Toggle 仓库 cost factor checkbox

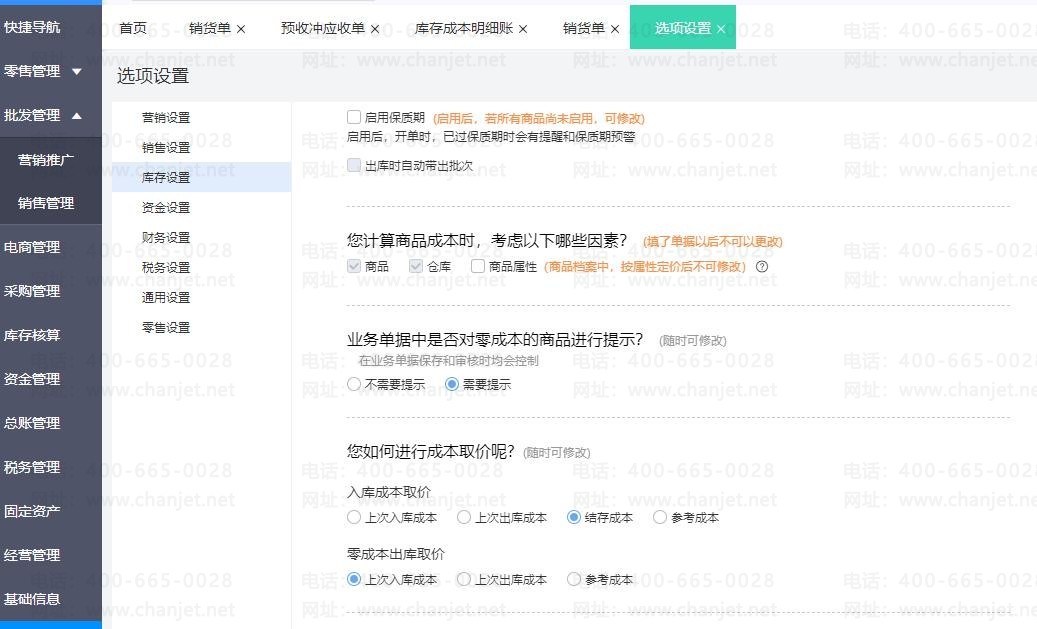tap(415, 266)
